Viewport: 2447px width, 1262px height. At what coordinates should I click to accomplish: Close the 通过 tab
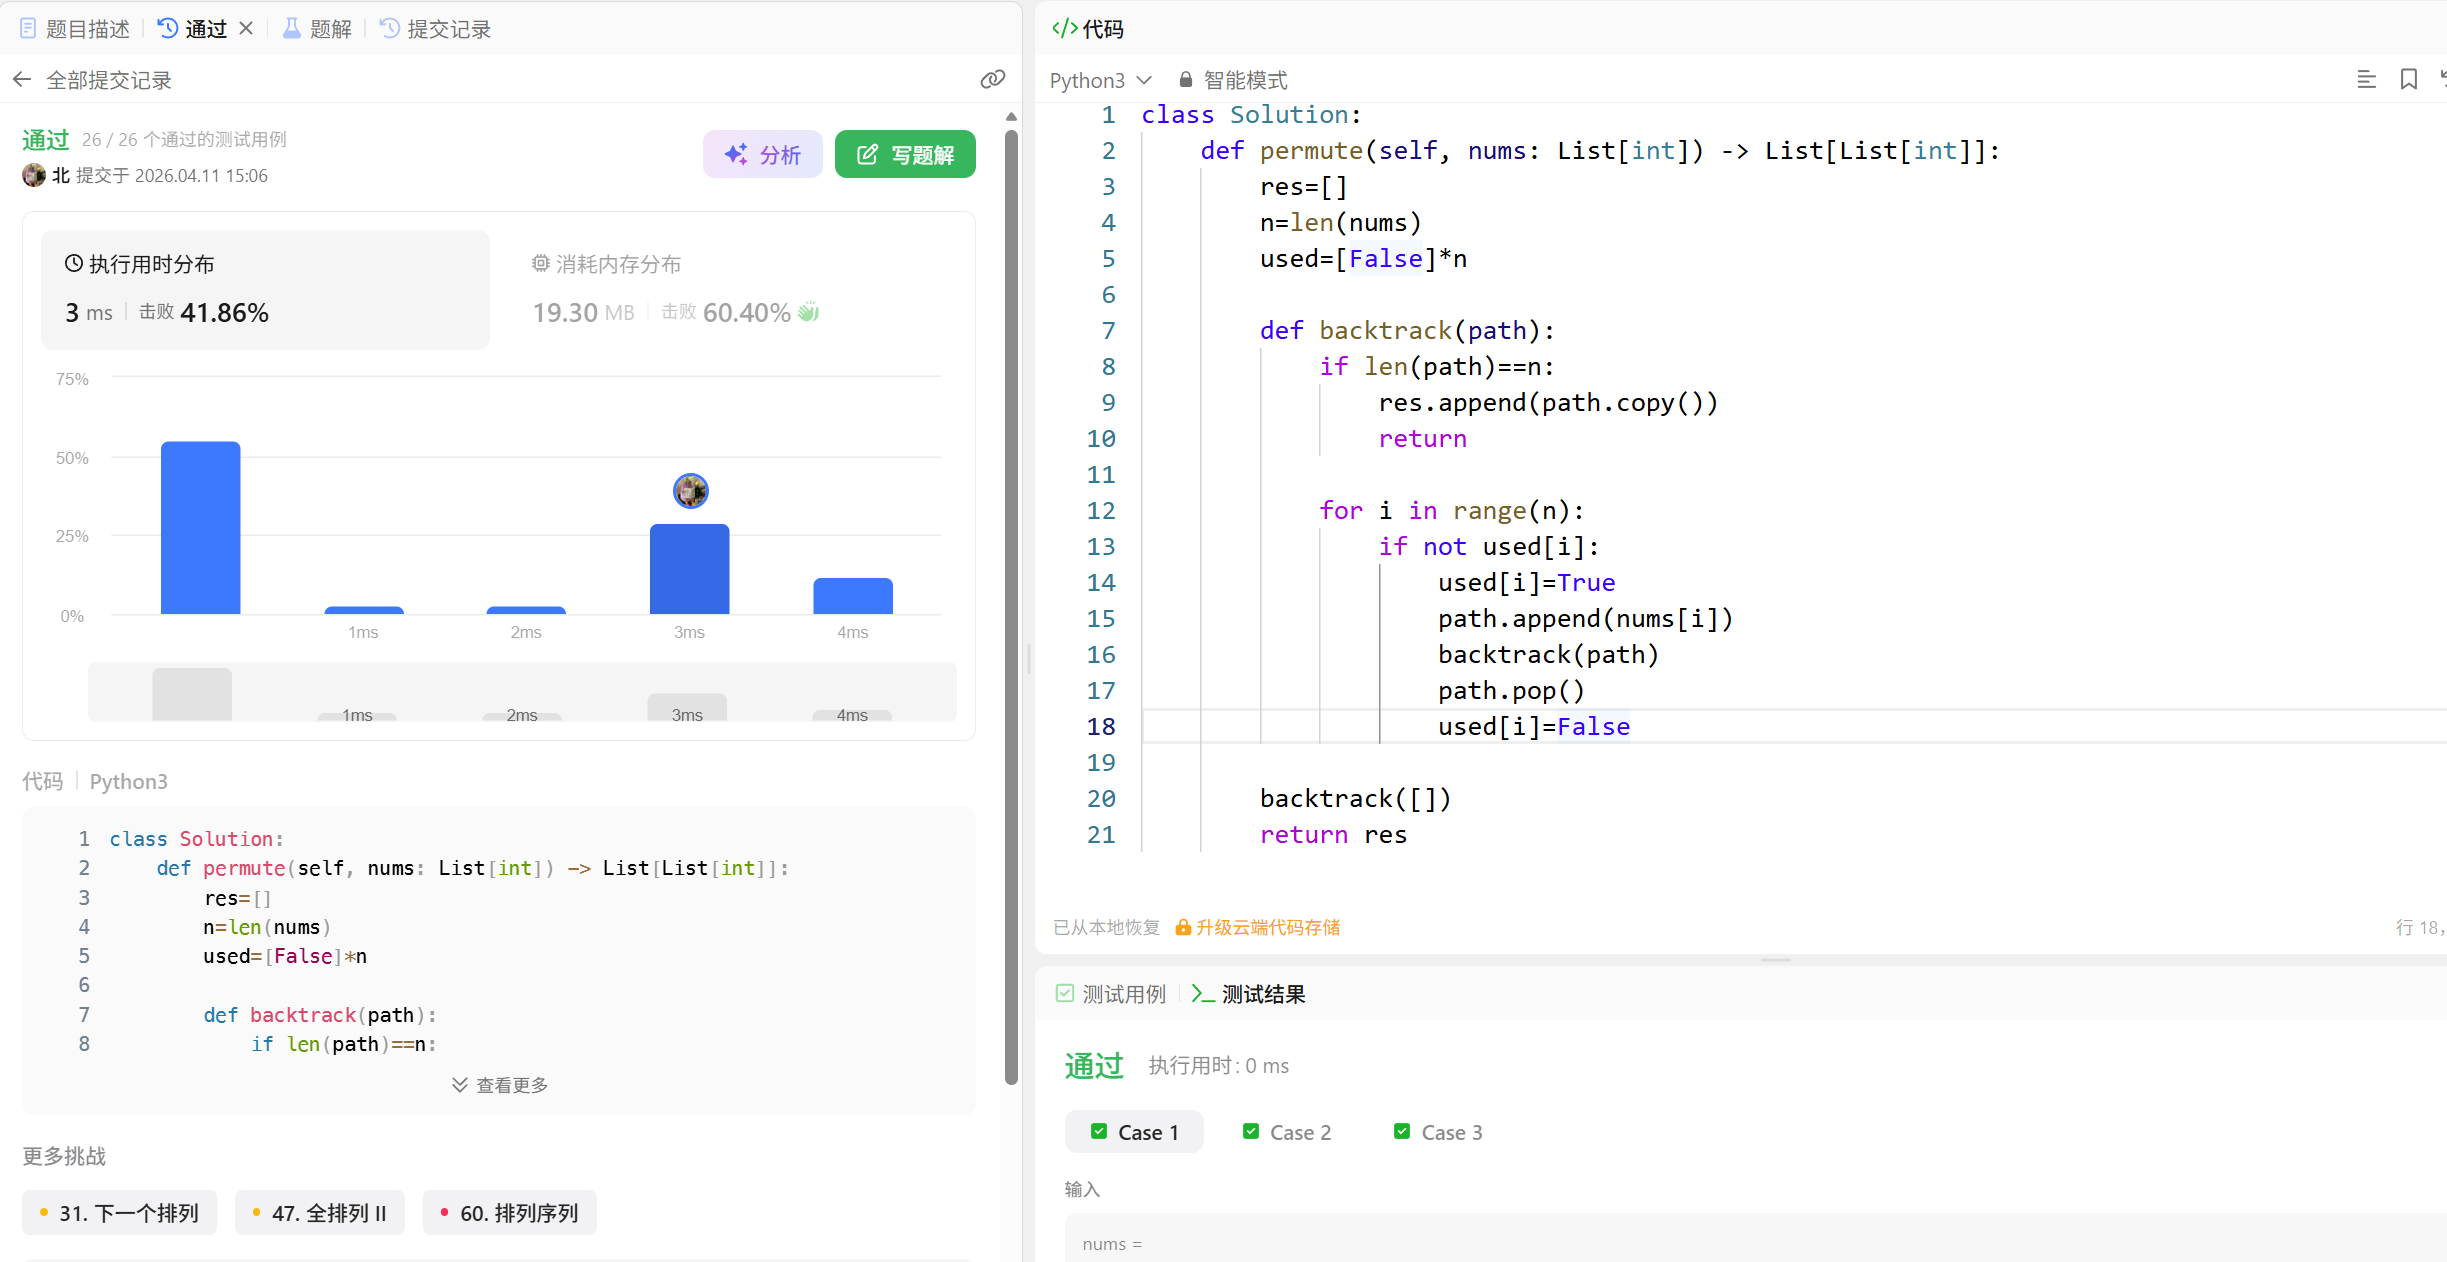pos(246,29)
